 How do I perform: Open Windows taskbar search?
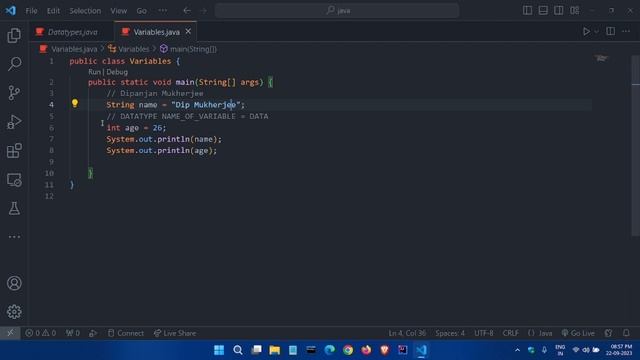click(x=238, y=350)
